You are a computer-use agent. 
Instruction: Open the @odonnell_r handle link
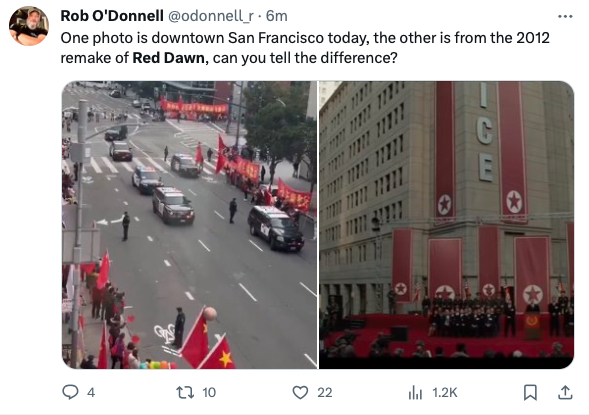coord(210,16)
